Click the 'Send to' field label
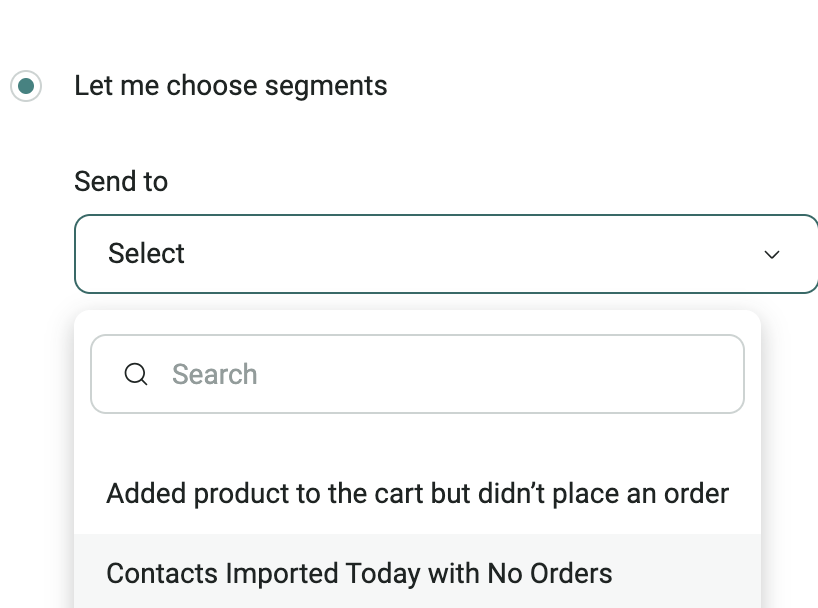This screenshot has height=608, width=818. coord(121,182)
